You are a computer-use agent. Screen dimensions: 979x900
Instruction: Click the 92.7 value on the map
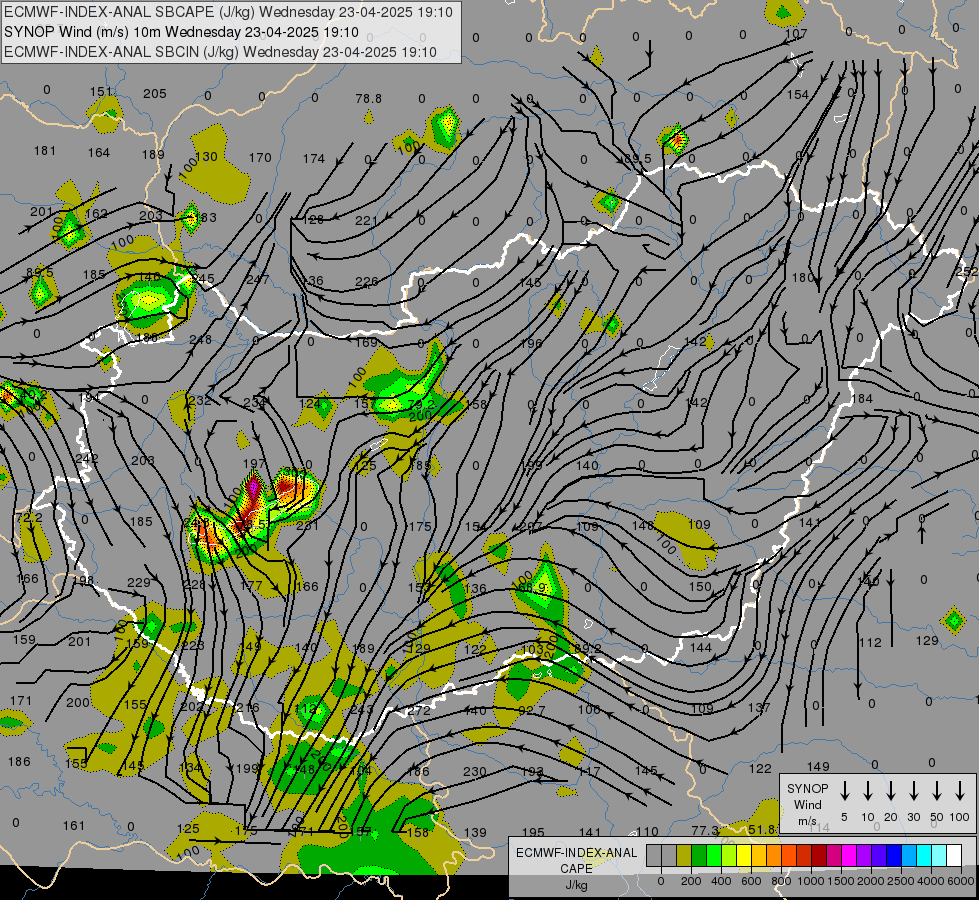pos(531,711)
